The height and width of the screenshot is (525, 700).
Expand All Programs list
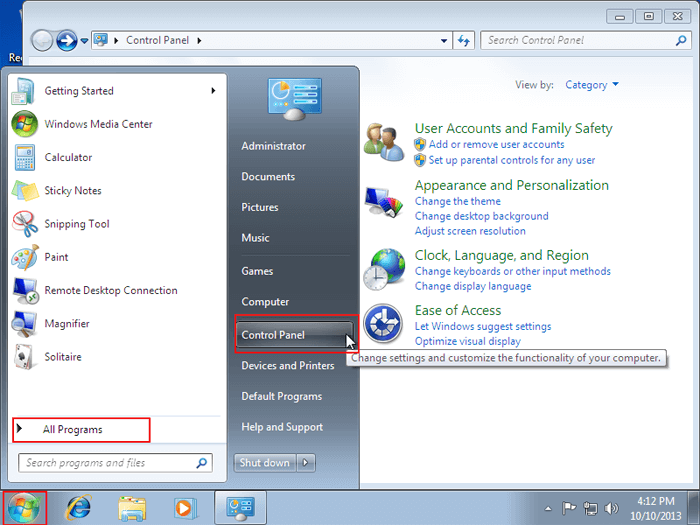coord(81,429)
